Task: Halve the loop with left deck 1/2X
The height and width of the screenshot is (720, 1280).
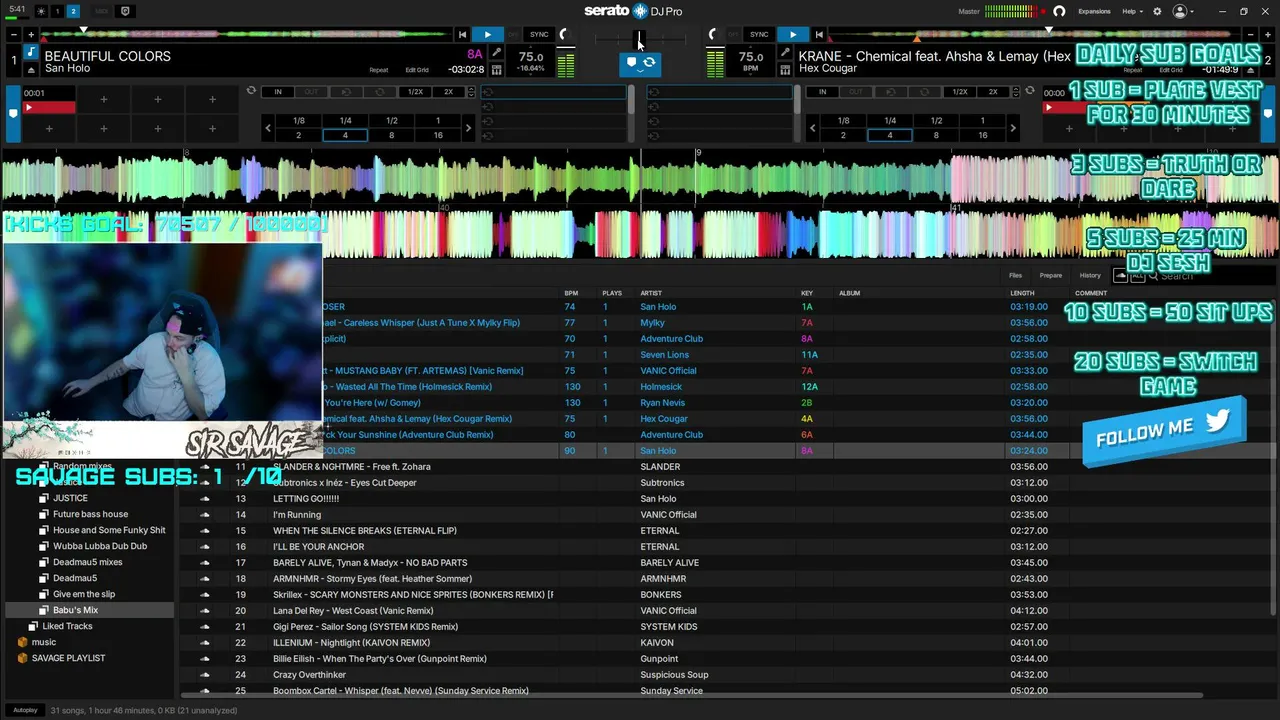Action: click(415, 92)
